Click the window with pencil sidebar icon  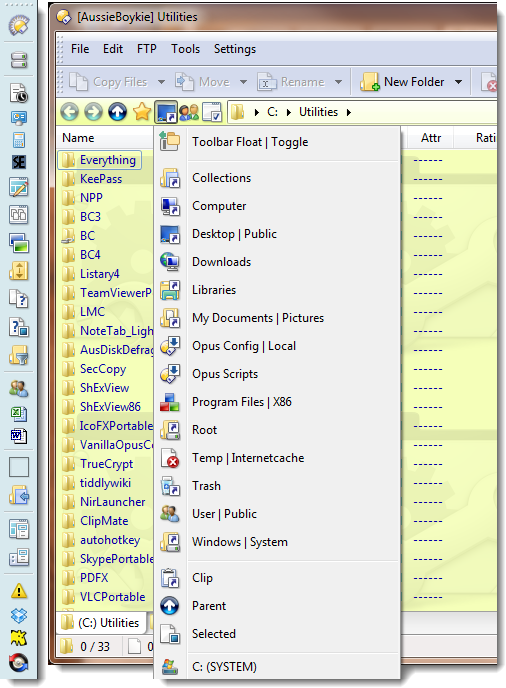click(19, 186)
